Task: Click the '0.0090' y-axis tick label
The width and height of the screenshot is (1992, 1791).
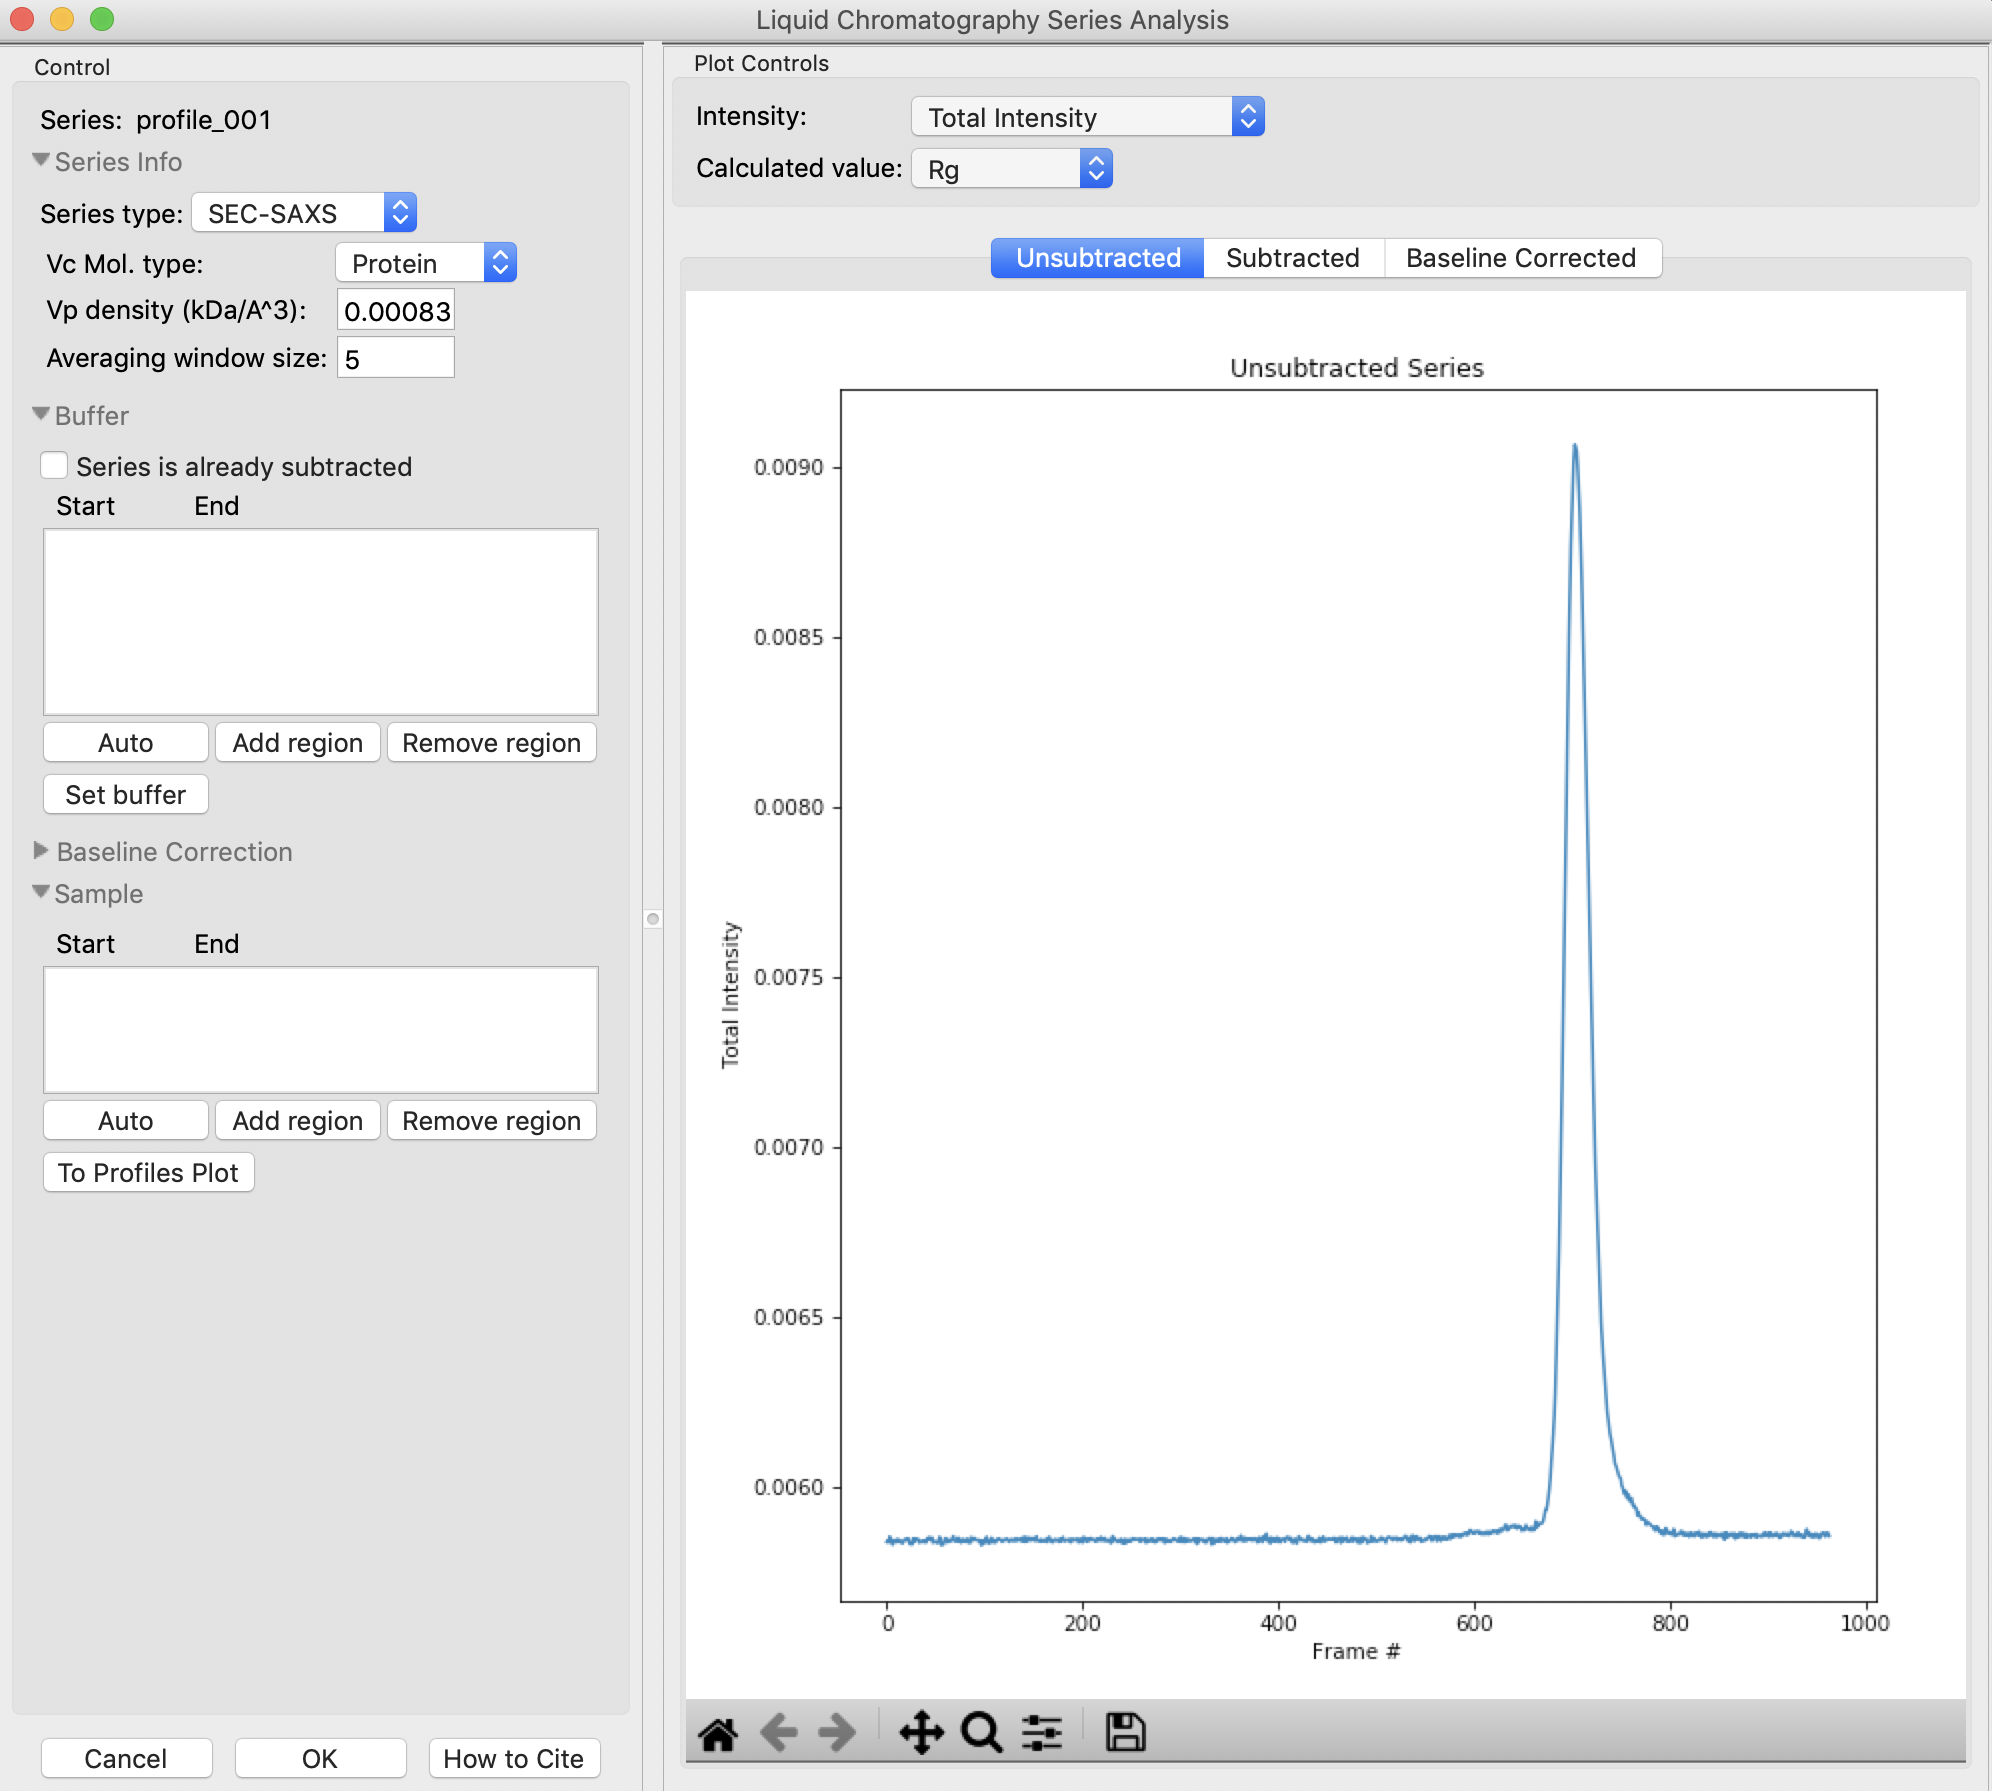Action: (x=789, y=467)
